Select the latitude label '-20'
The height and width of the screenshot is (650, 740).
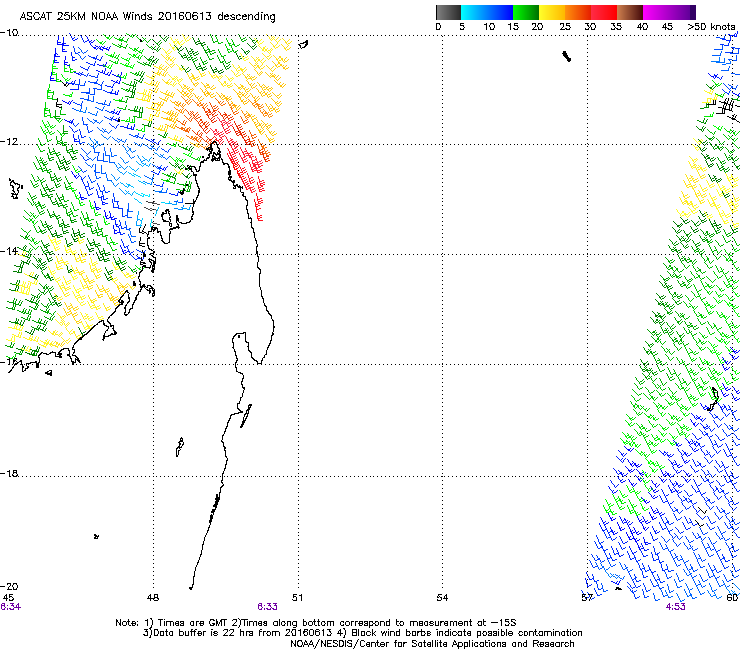point(9,586)
